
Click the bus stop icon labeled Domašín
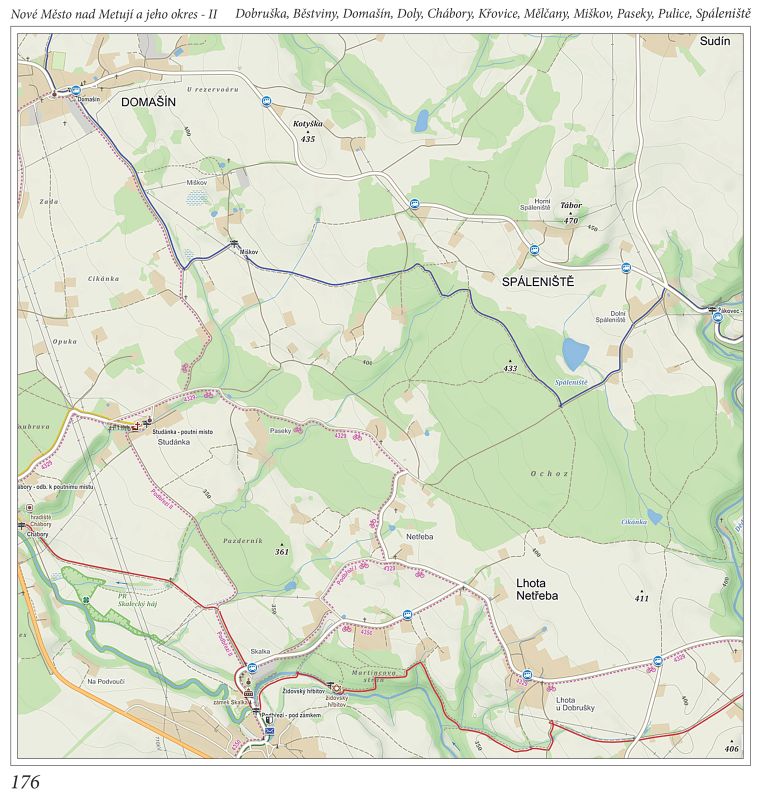(76, 90)
